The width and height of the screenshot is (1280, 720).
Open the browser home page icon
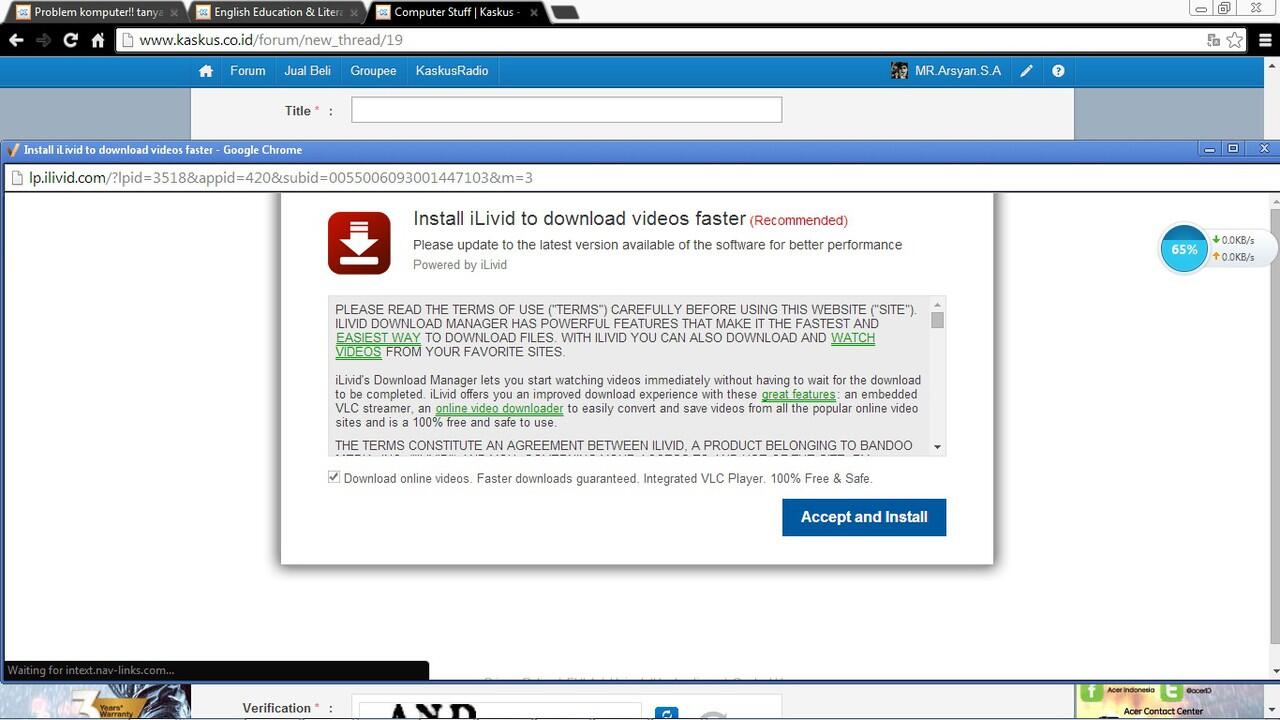[98, 40]
